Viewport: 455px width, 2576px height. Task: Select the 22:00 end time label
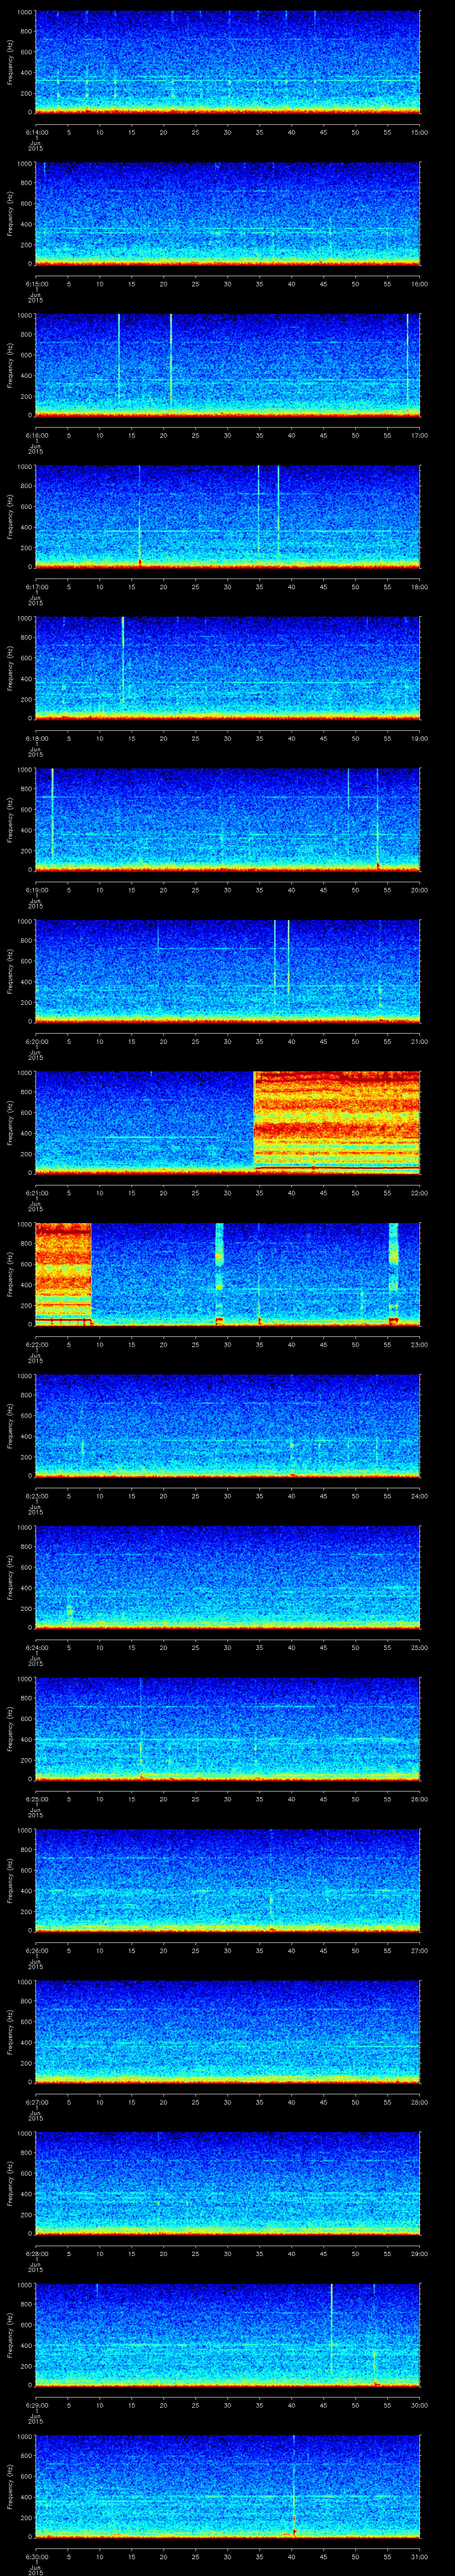click(x=420, y=1193)
